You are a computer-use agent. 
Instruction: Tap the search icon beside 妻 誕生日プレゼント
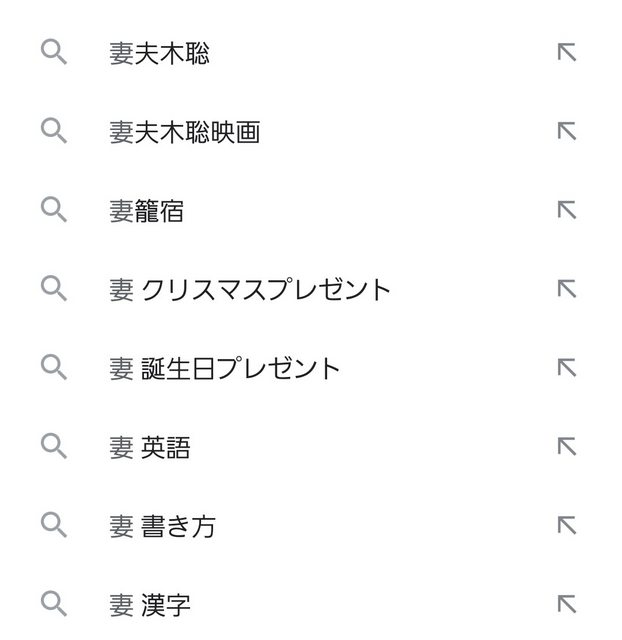click(54, 367)
